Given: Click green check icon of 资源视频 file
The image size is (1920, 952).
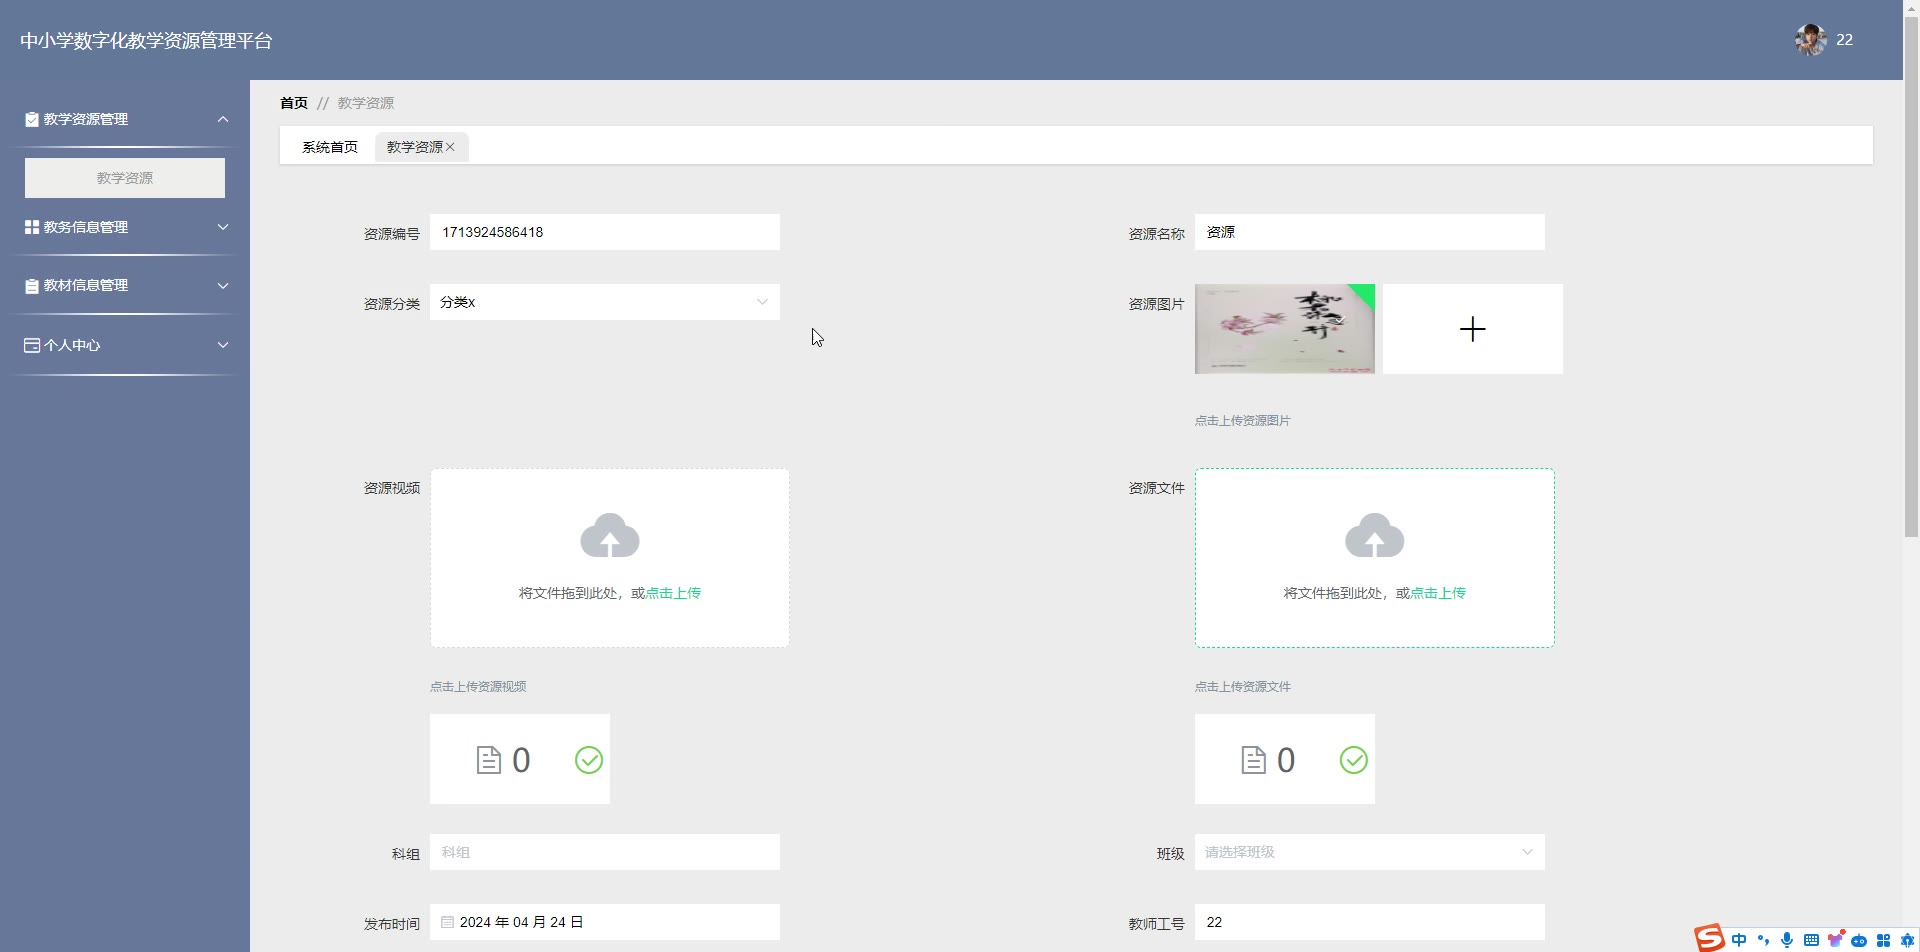Looking at the screenshot, I should 589,760.
